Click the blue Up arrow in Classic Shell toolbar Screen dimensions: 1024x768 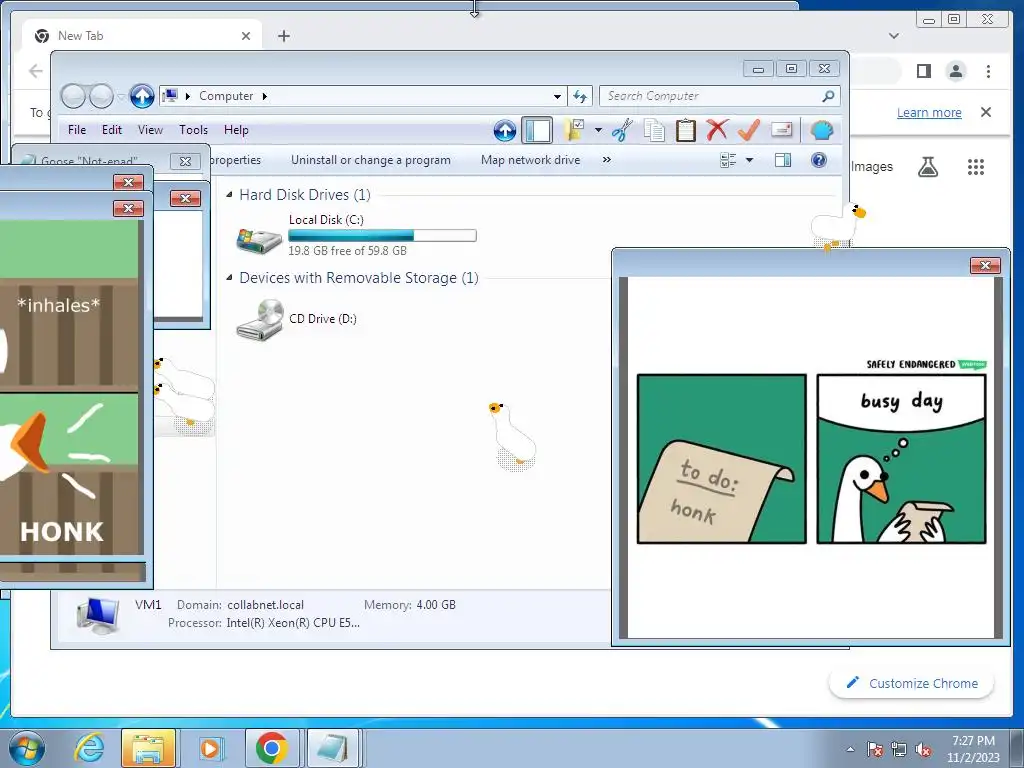[504, 131]
